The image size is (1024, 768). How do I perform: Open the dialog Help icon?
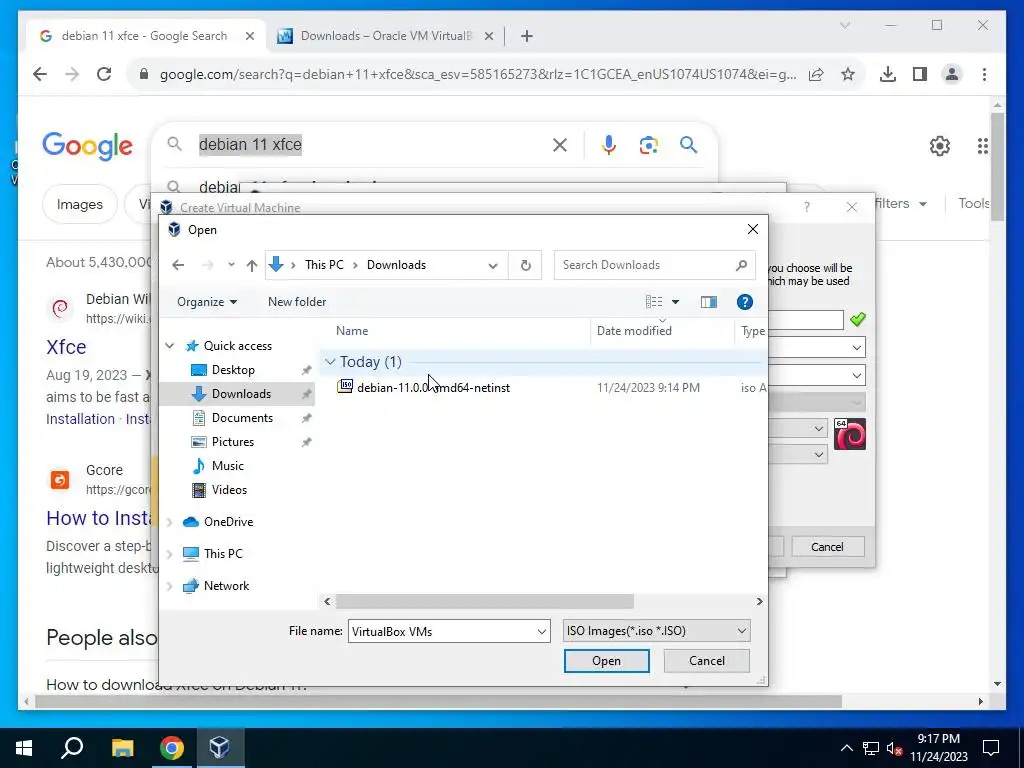coord(744,302)
